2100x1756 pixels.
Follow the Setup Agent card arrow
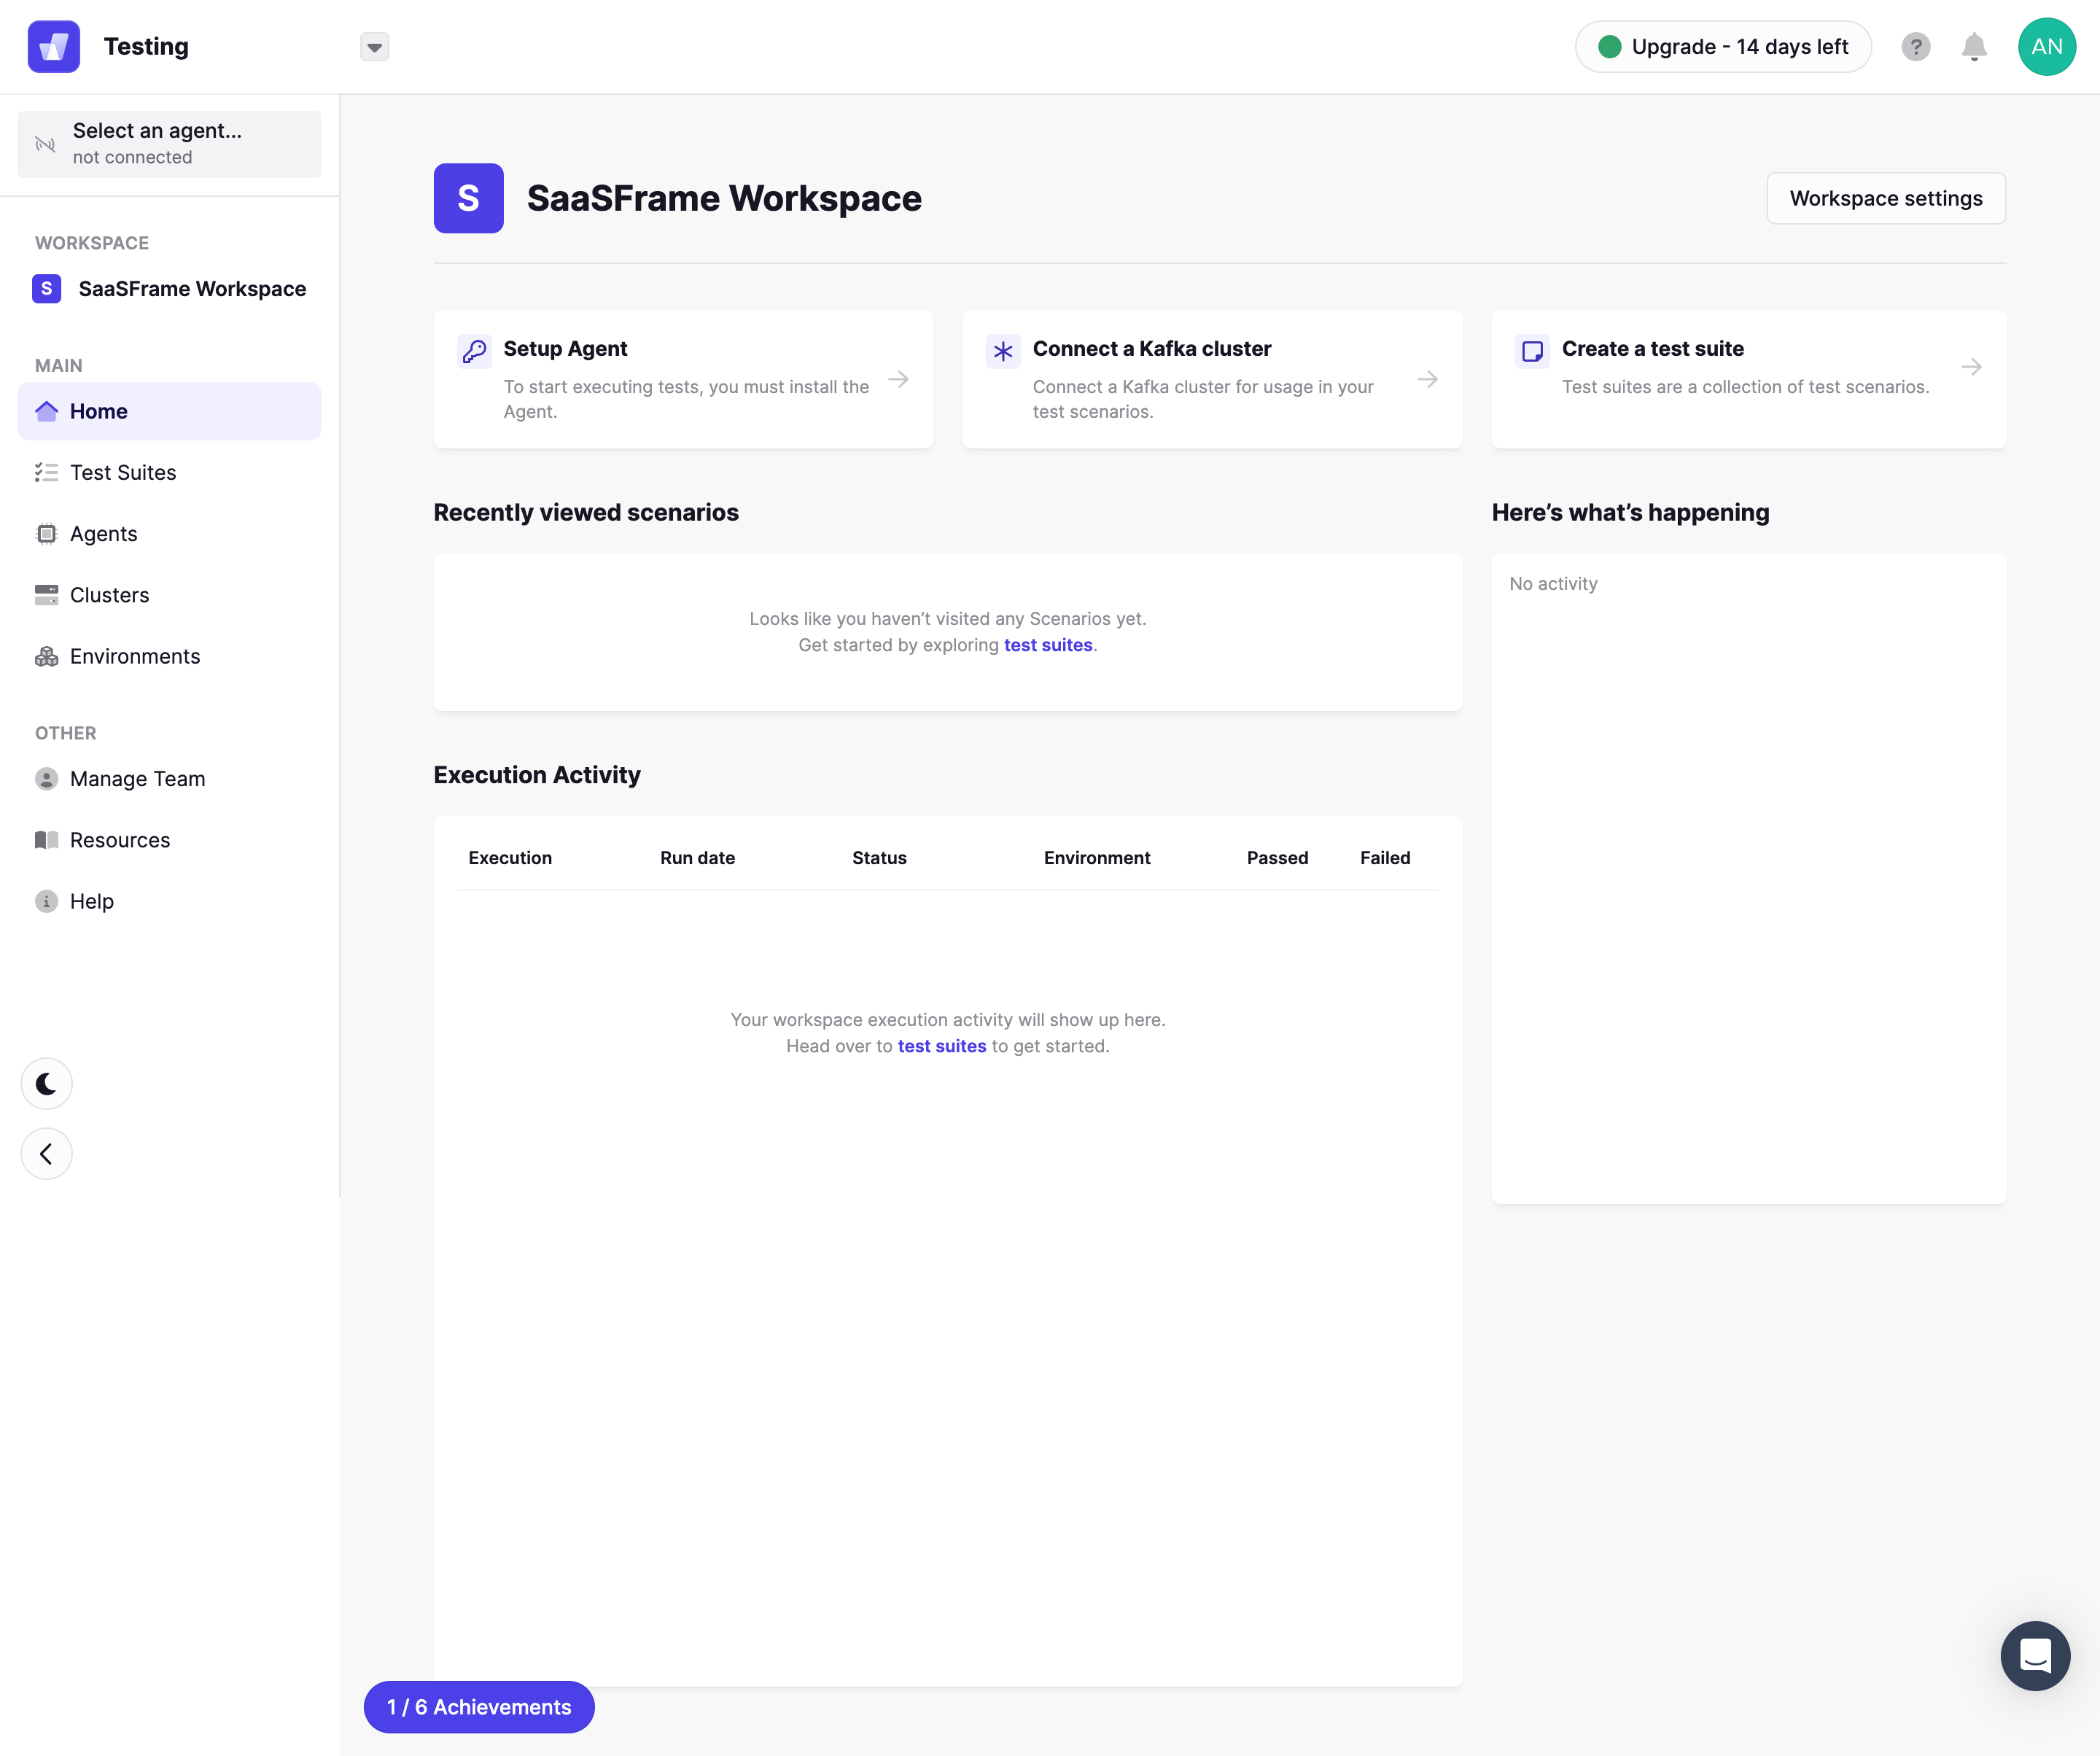[x=898, y=379]
